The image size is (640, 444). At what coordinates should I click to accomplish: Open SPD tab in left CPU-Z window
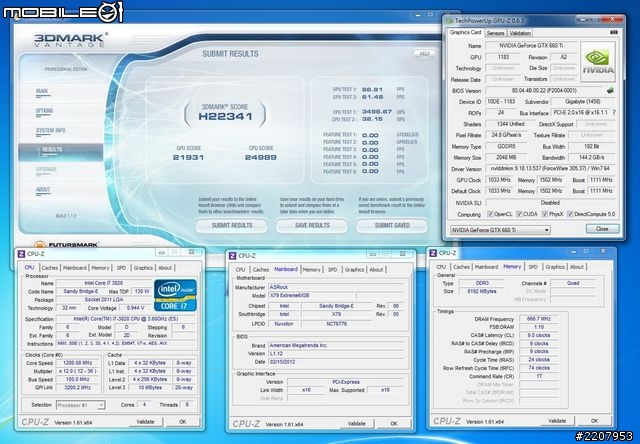(121, 268)
